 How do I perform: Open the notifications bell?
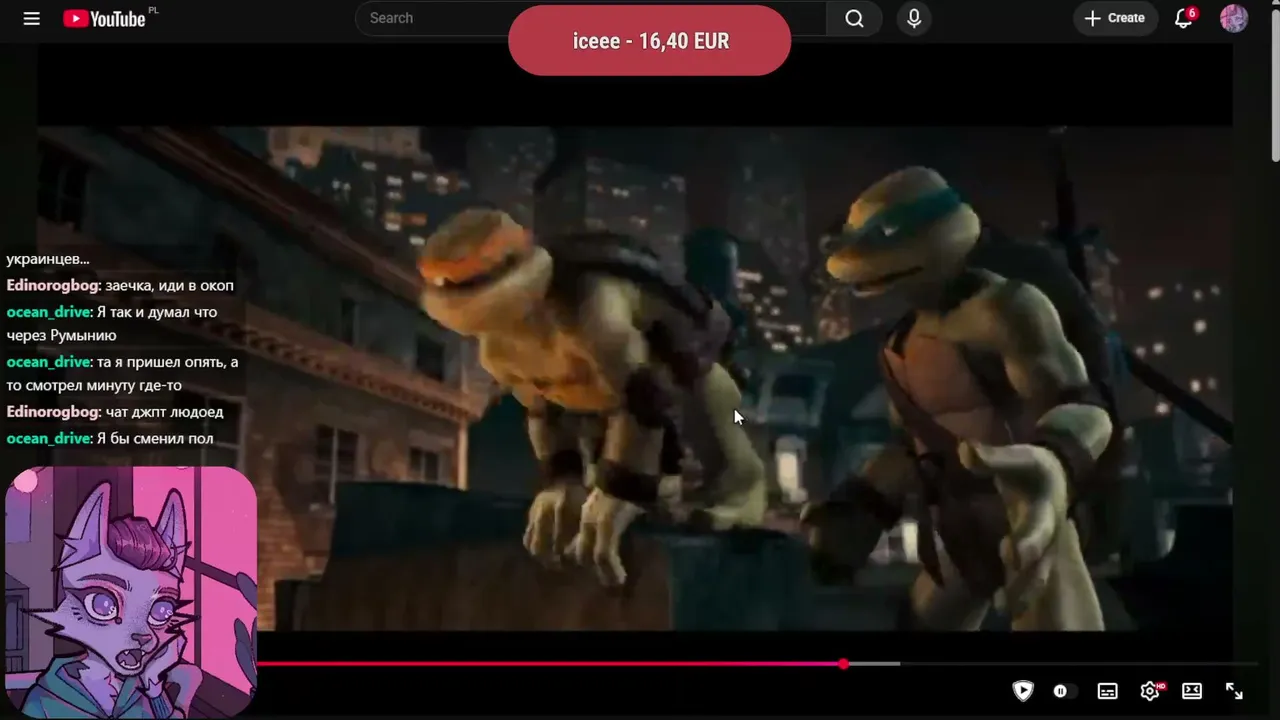(x=1184, y=18)
